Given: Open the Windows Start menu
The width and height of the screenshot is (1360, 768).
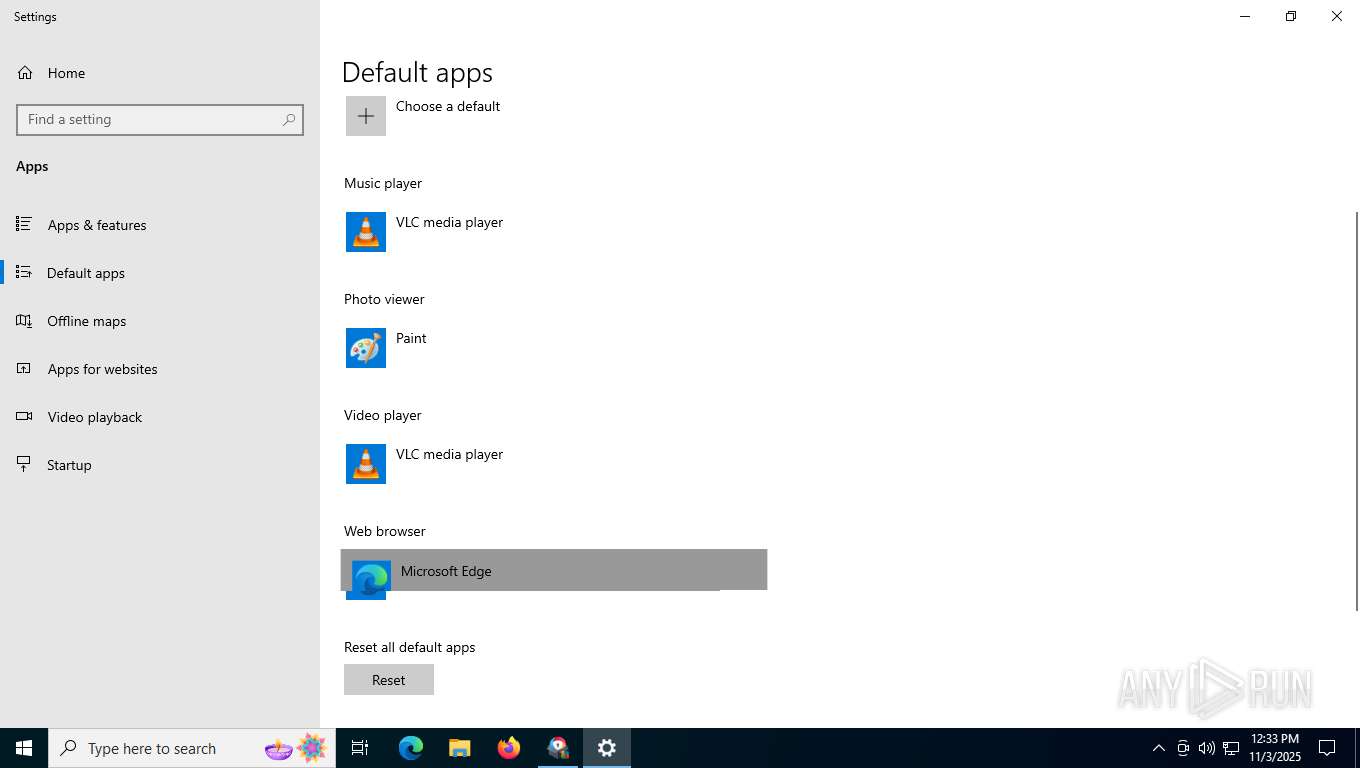Looking at the screenshot, I should coord(24,748).
